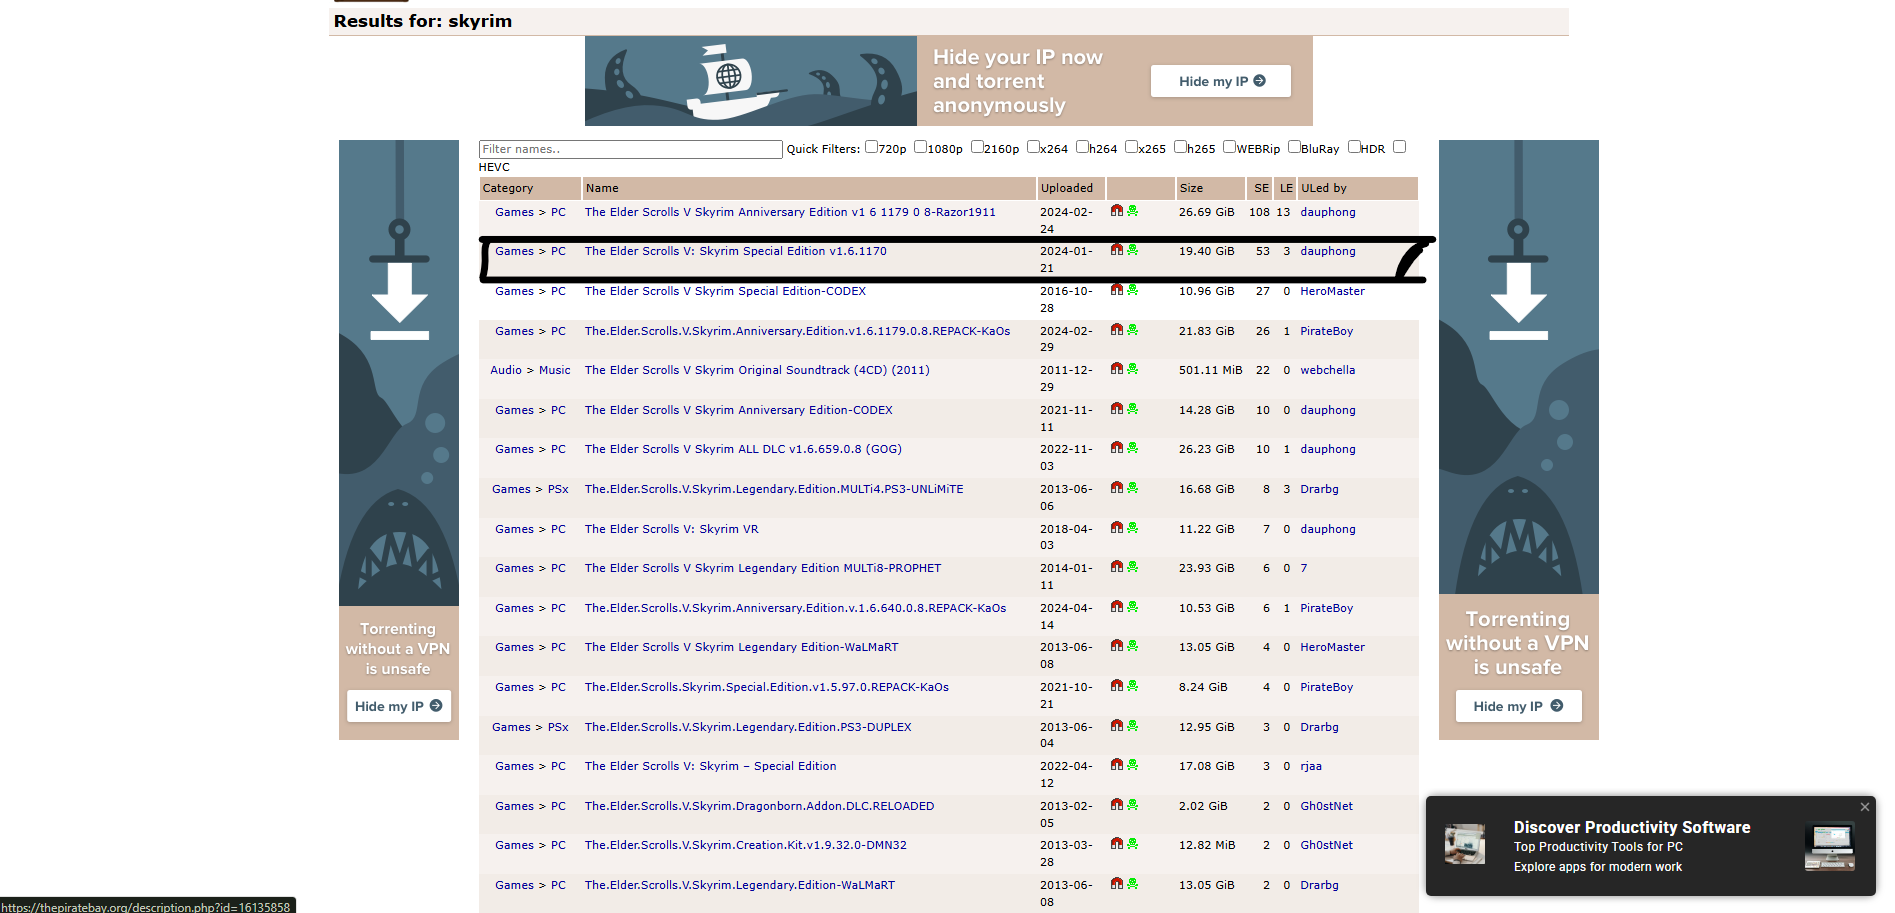Open uploader rjaa's profile link
This screenshot has height=913, width=1895.
click(1311, 766)
